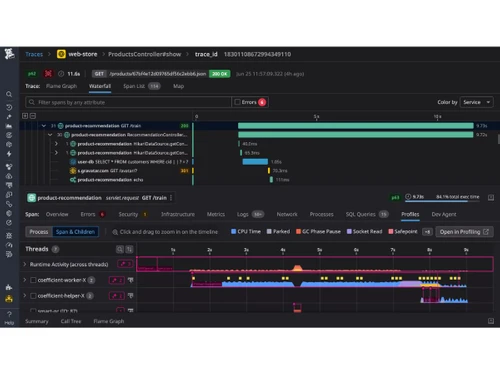The image size is (500, 375).
Task: Open the SQL Queries tab
Action: click(367, 214)
